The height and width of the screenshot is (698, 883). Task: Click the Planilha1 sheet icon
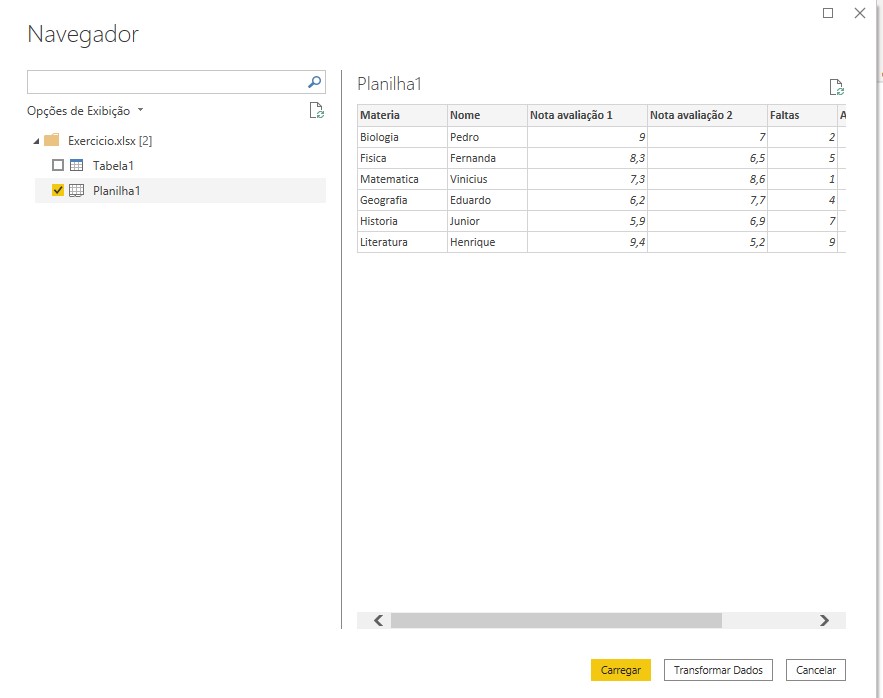(76, 190)
